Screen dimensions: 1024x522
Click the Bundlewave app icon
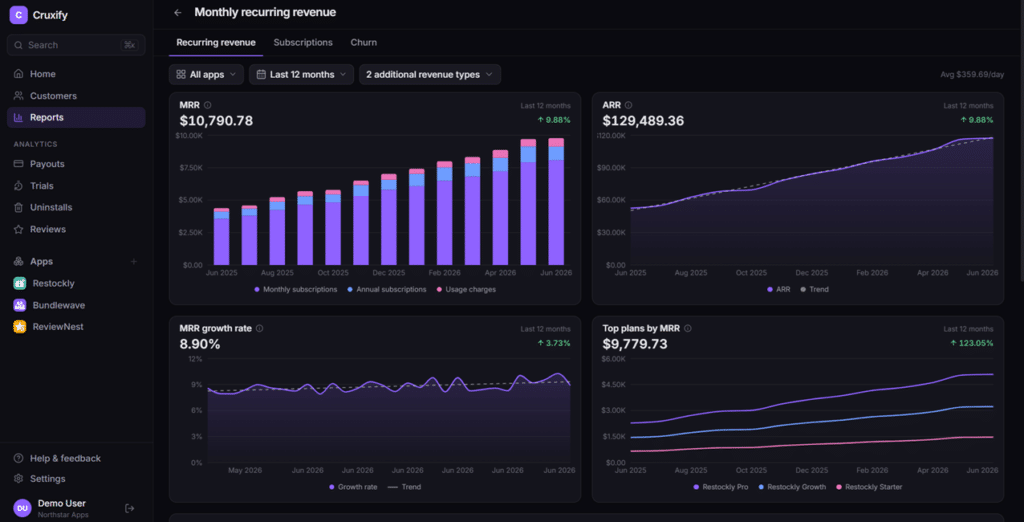pos(20,305)
